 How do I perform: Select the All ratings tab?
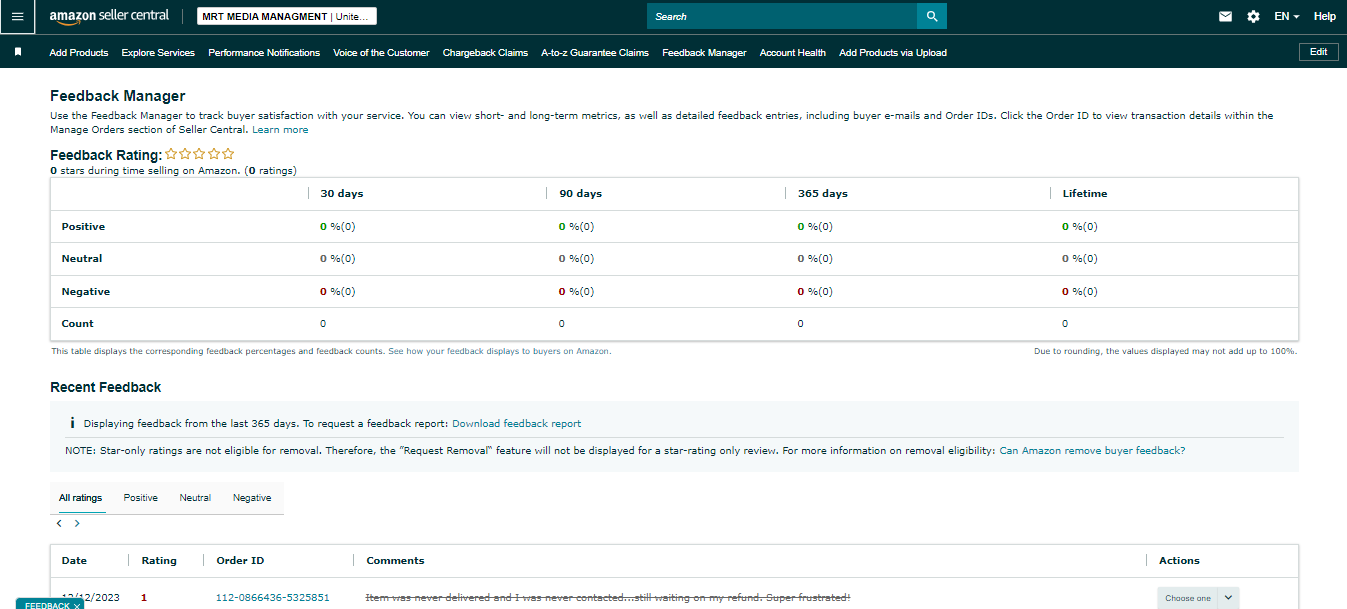80,498
